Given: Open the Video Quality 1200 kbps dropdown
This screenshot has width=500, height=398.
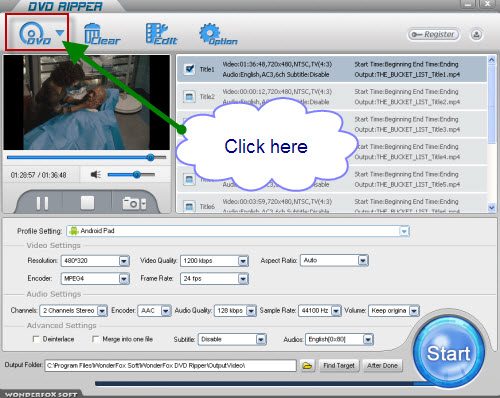Looking at the screenshot, I should [214, 261].
